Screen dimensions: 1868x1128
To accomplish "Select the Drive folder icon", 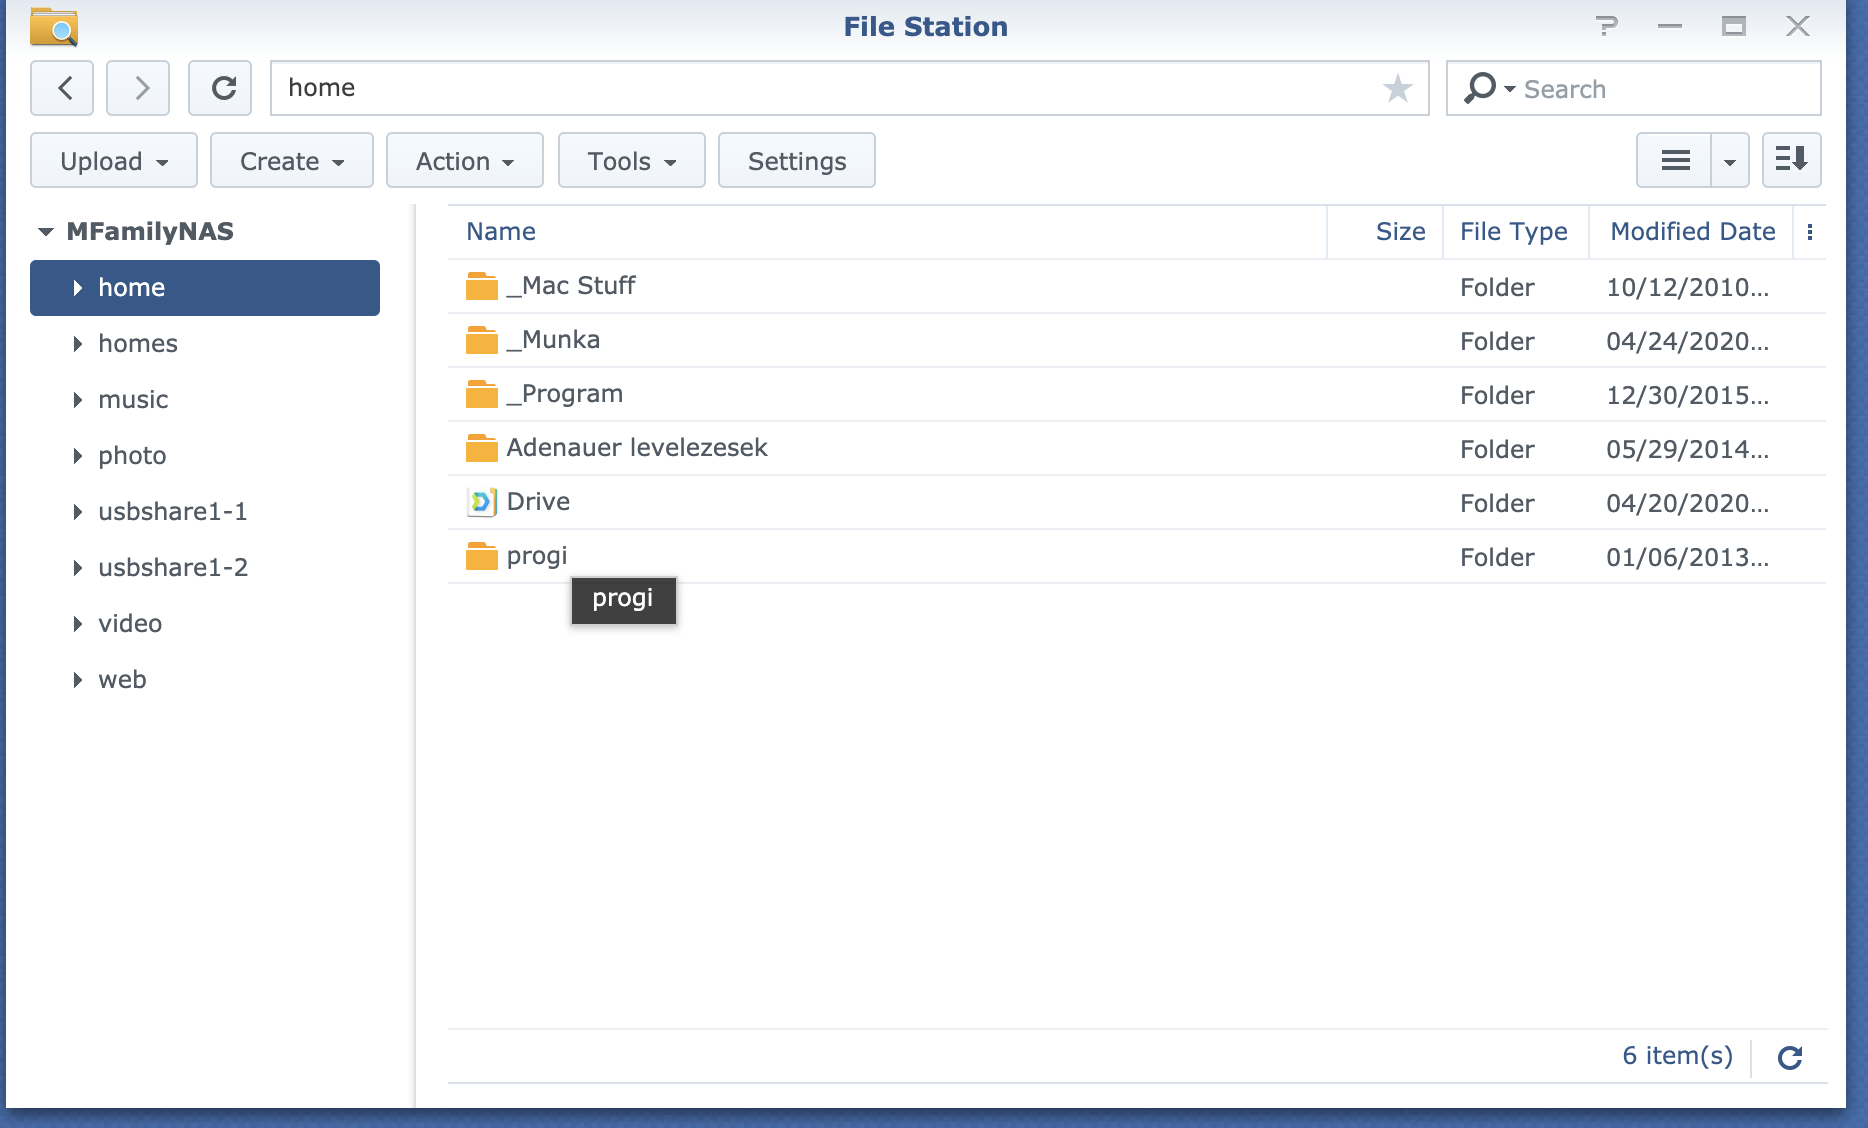I will pos(482,502).
